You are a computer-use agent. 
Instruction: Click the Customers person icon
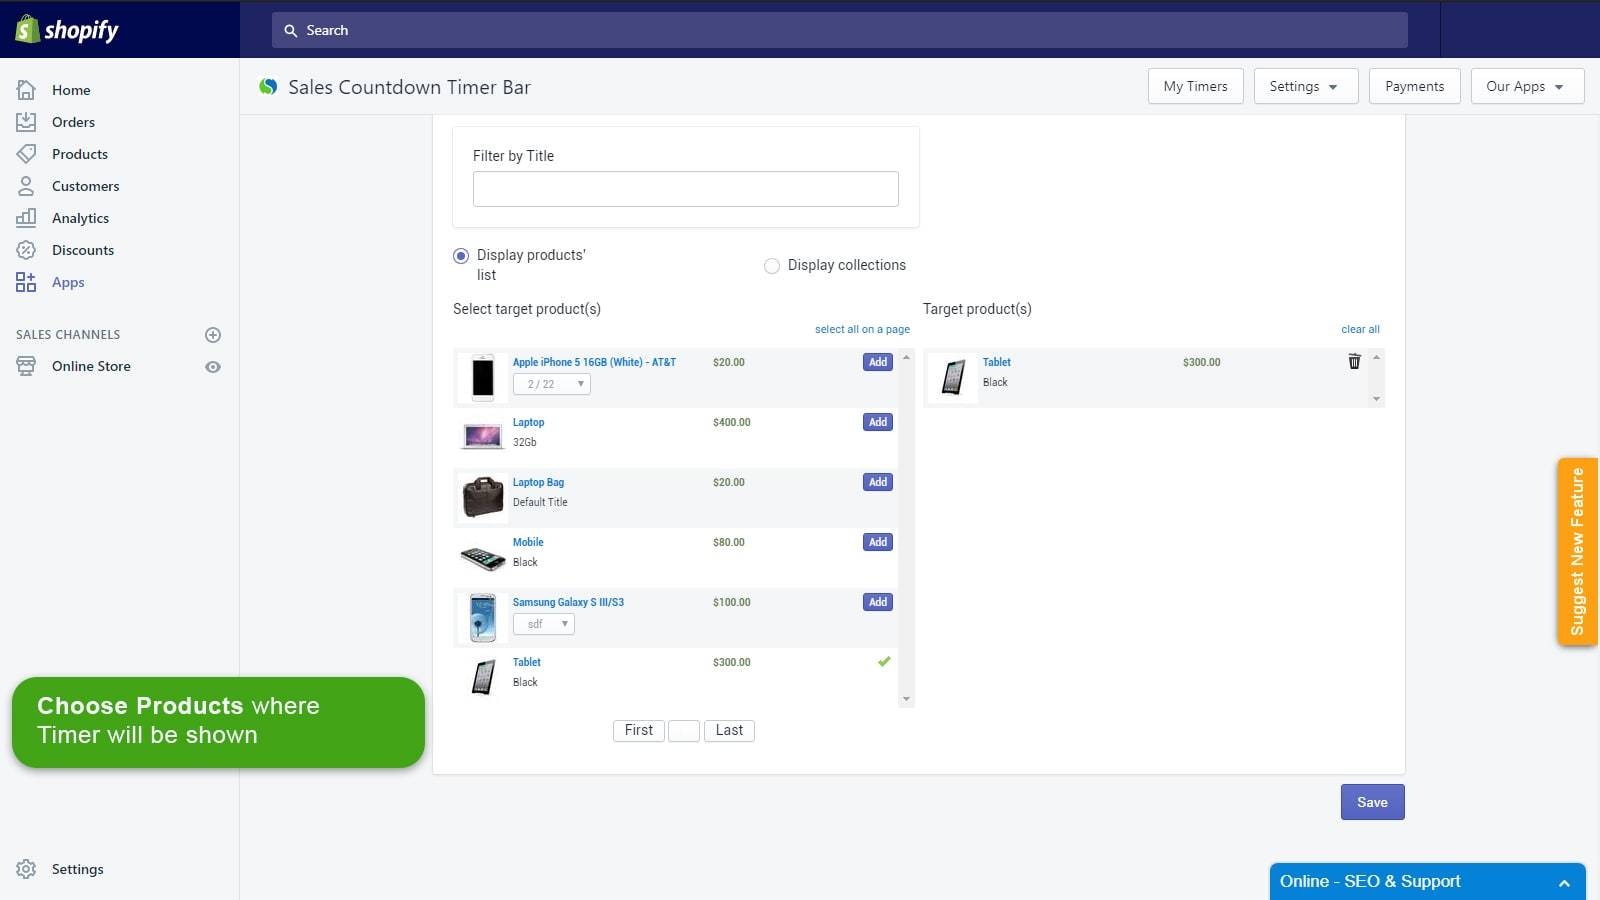(26, 186)
